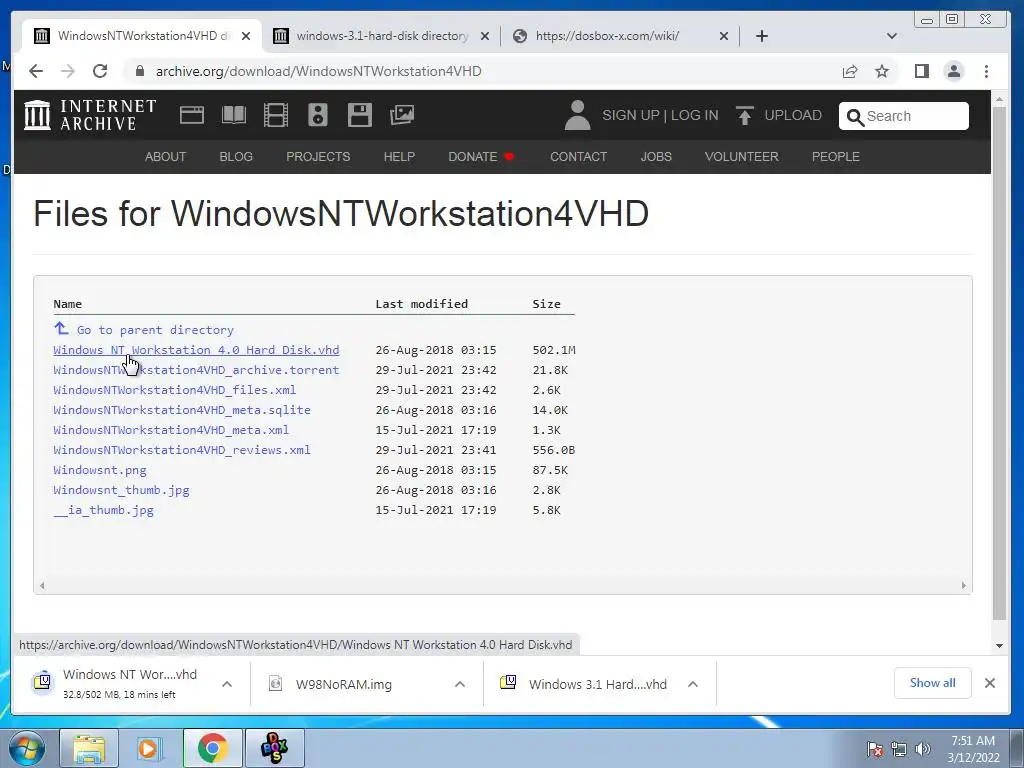
Task: Open the Video film strip icon
Action: pyautogui.click(x=276, y=115)
